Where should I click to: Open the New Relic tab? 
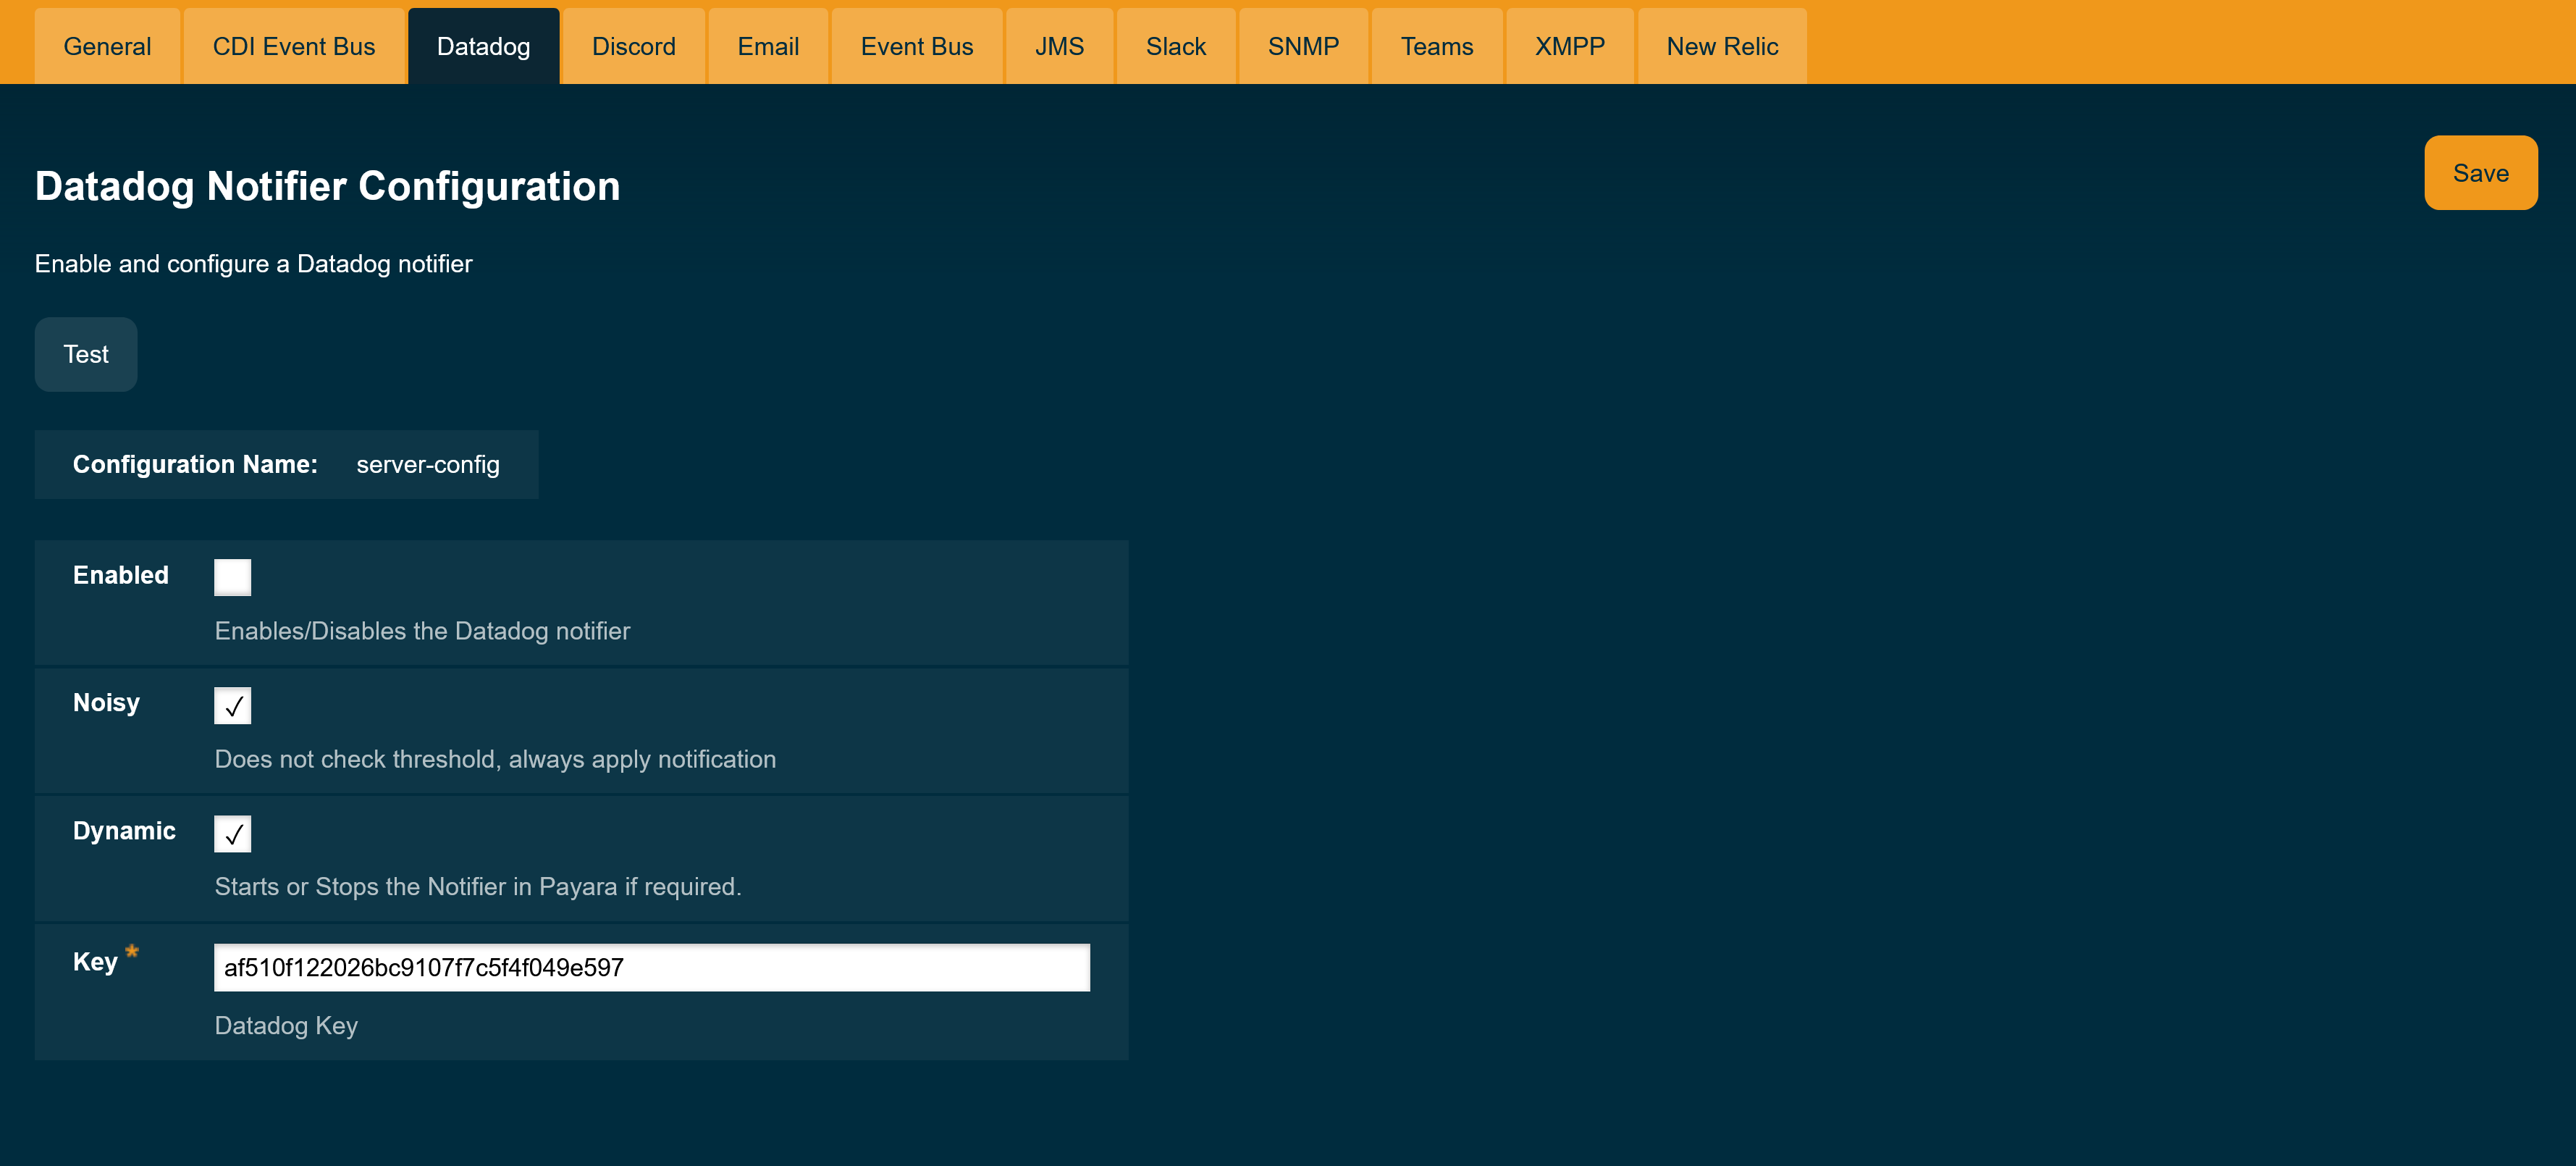tap(1722, 45)
